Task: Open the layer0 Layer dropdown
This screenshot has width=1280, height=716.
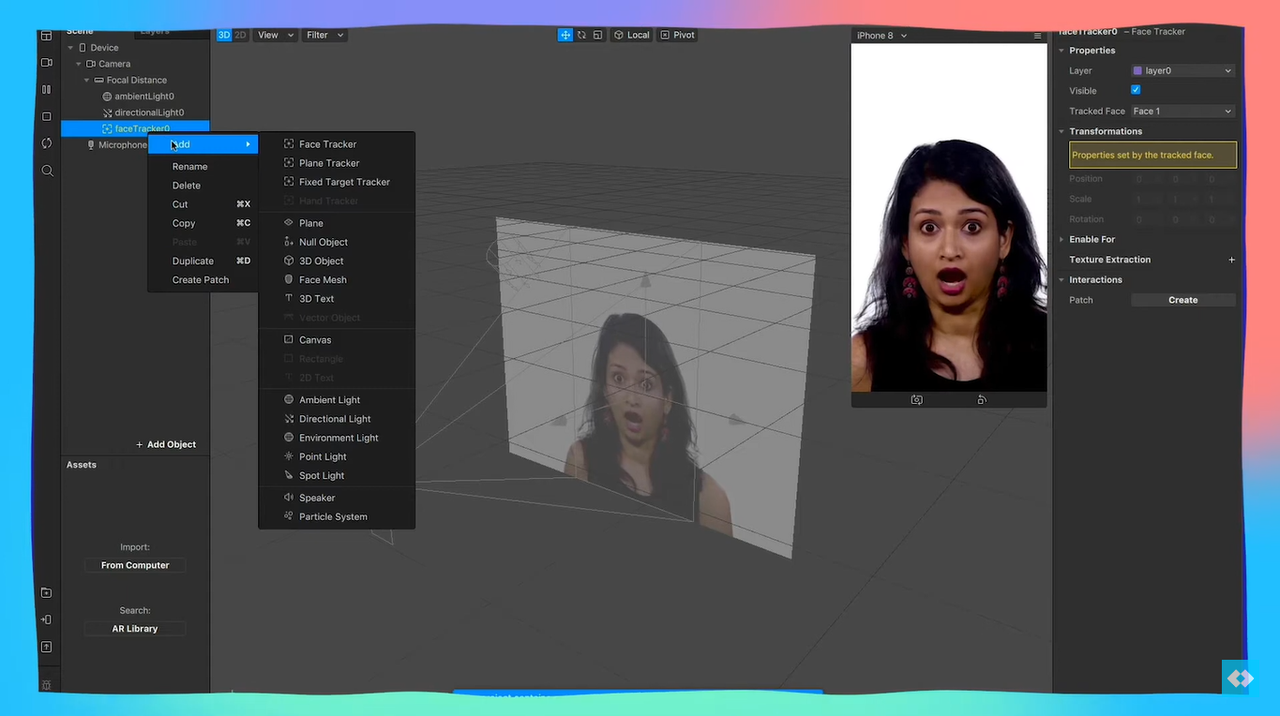Action: tap(1183, 71)
